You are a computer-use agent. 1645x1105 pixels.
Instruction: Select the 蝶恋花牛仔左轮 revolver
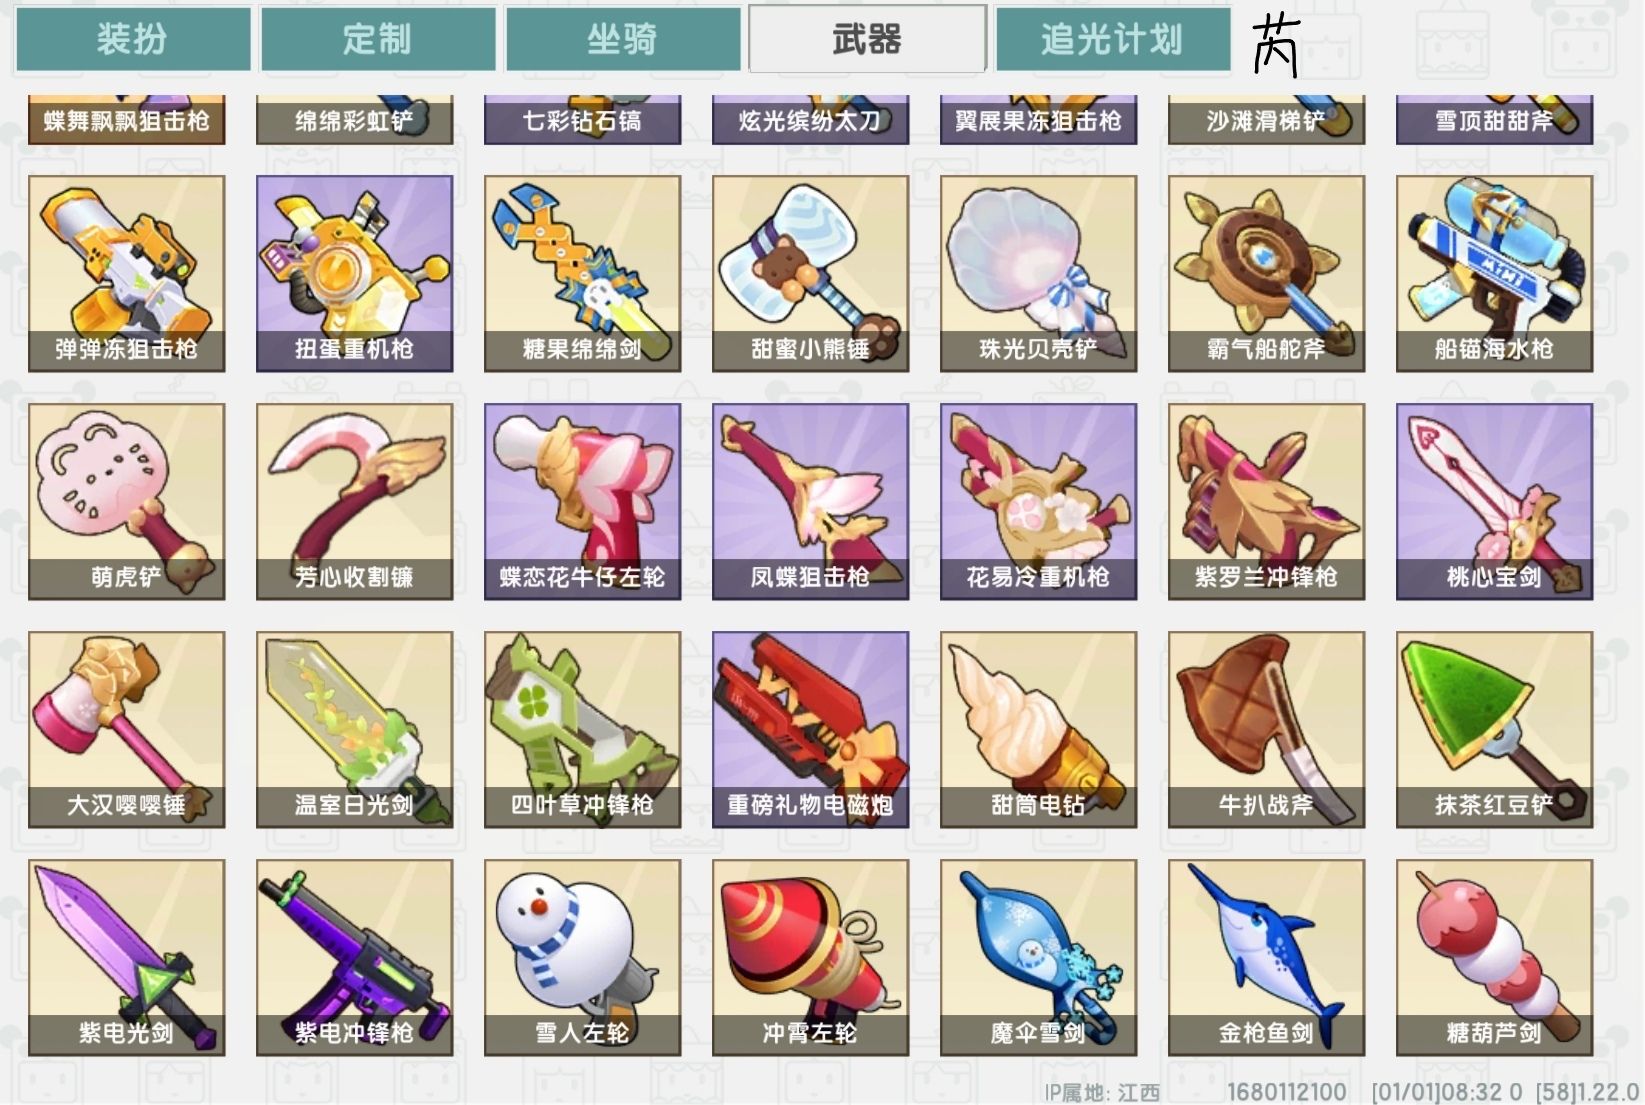[583, 502]
